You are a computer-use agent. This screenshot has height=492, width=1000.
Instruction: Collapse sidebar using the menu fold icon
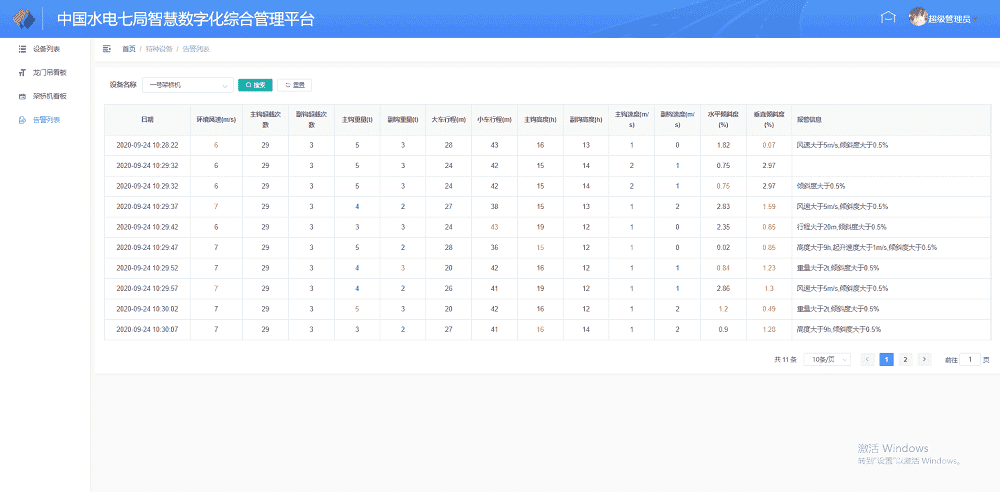point(107,48)
